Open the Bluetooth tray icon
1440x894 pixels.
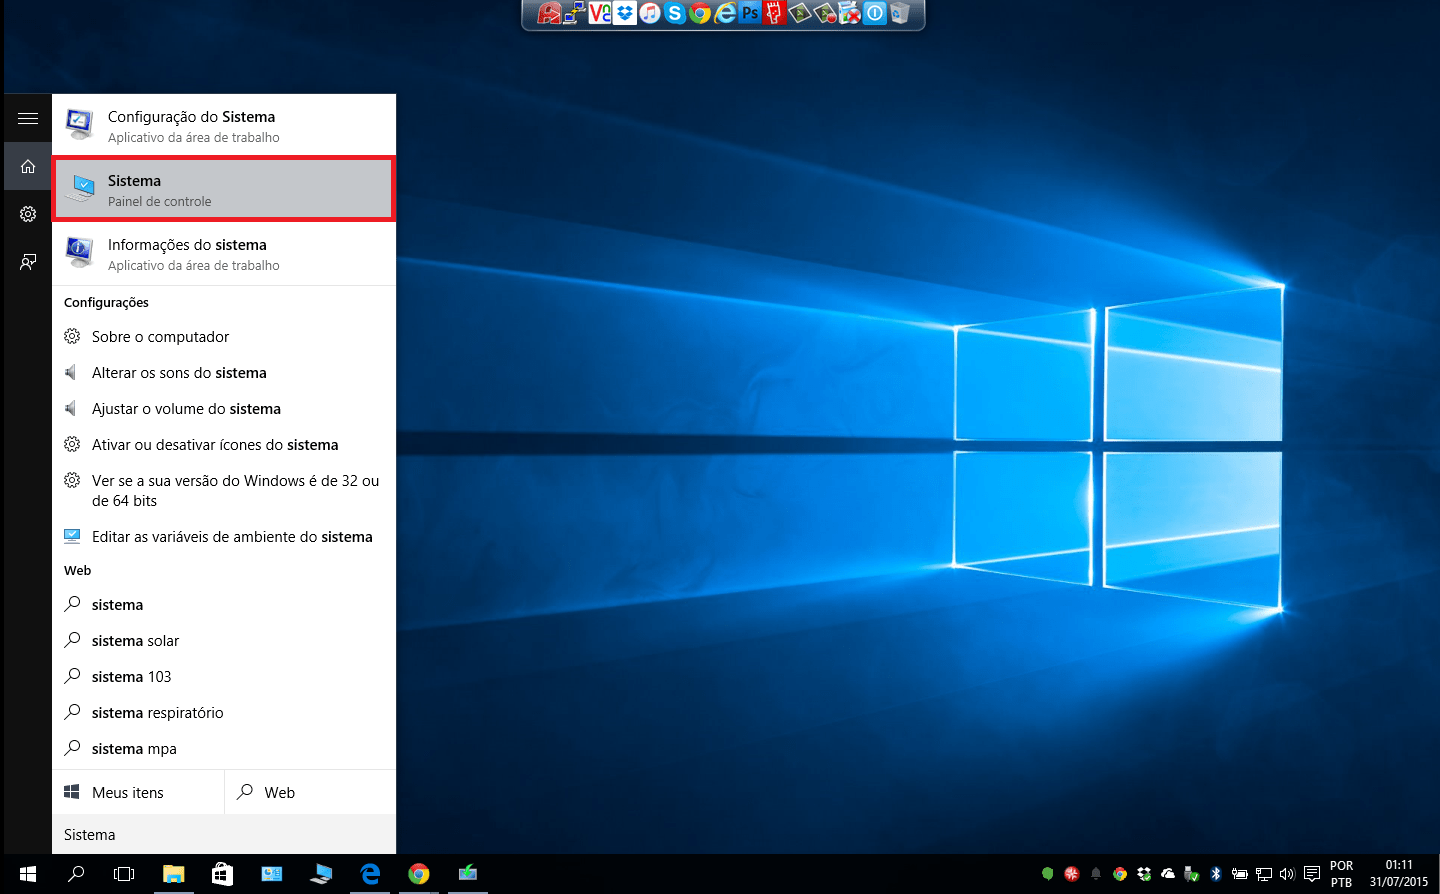(1216, 874)
